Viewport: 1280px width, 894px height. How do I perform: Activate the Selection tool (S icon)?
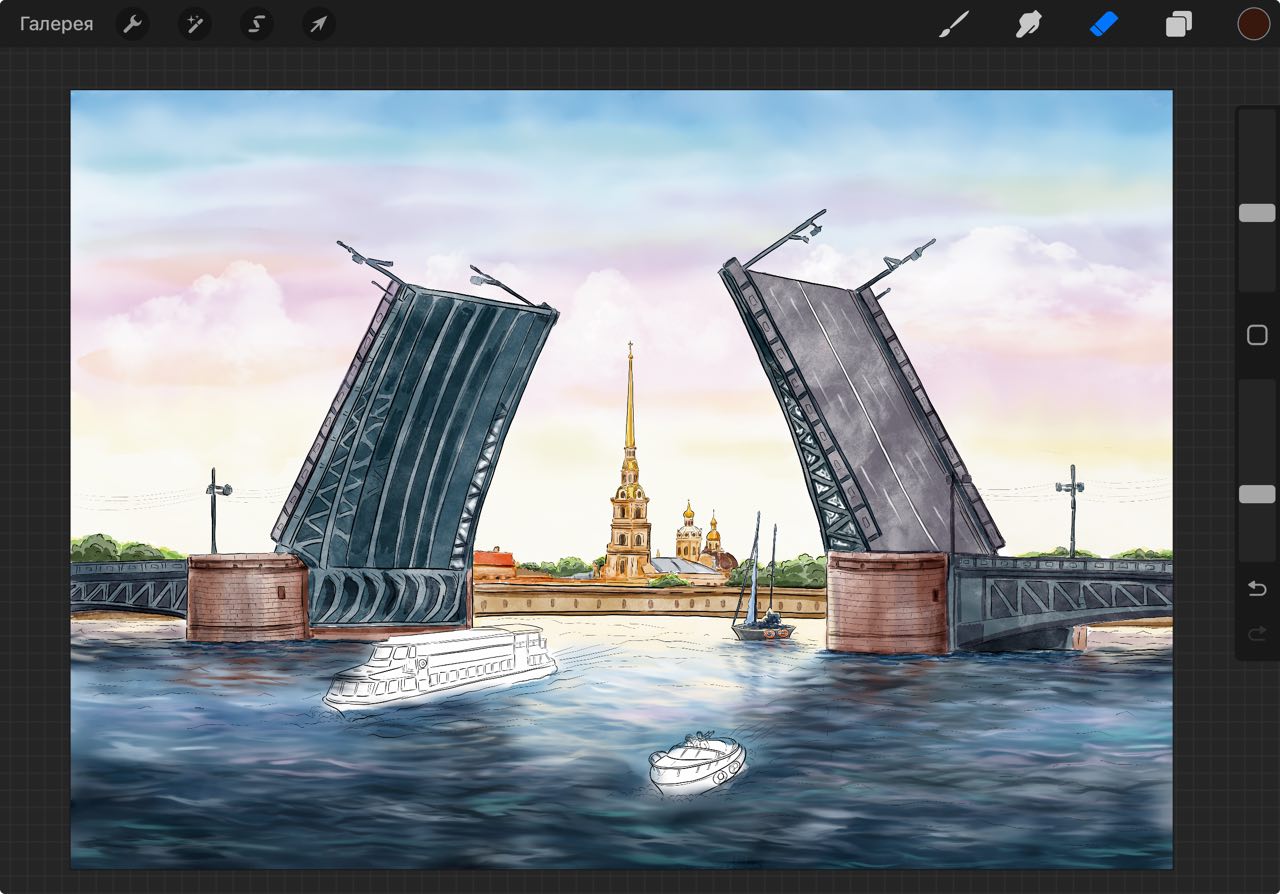(256, 24)
